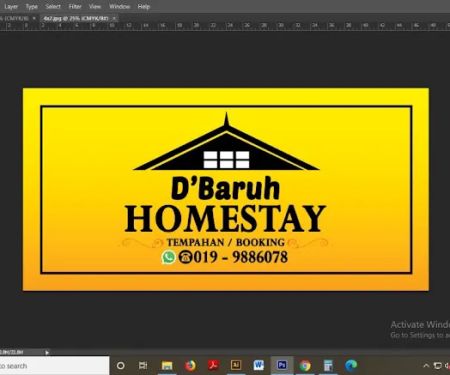450x375 pixels.
Task: Open Calculator from taskbar
Action: [x=328, y=366]
